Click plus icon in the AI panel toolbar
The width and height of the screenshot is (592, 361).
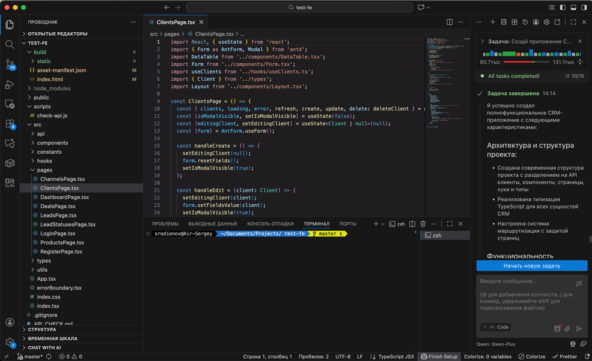[492, 22]
